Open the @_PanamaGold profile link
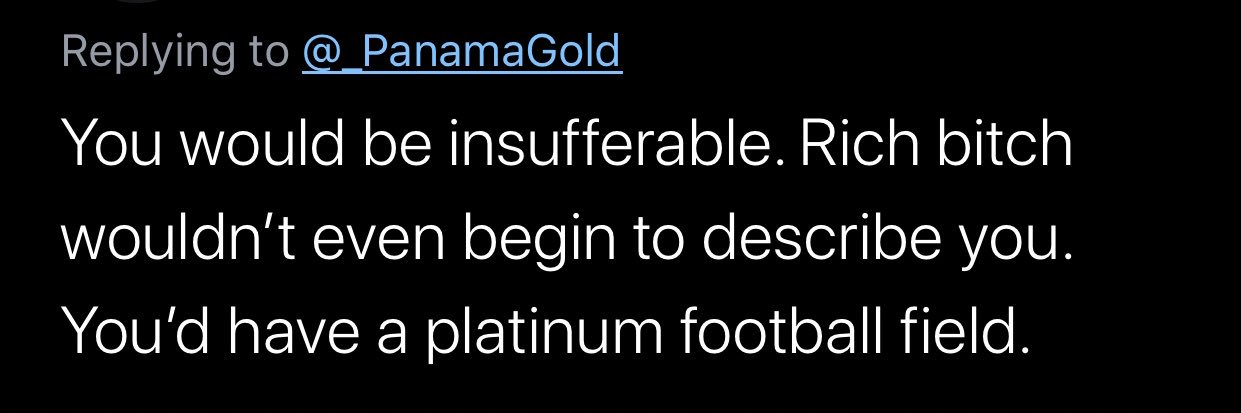This screenshot has width=1241, height=413. click(x=461, y=52)
